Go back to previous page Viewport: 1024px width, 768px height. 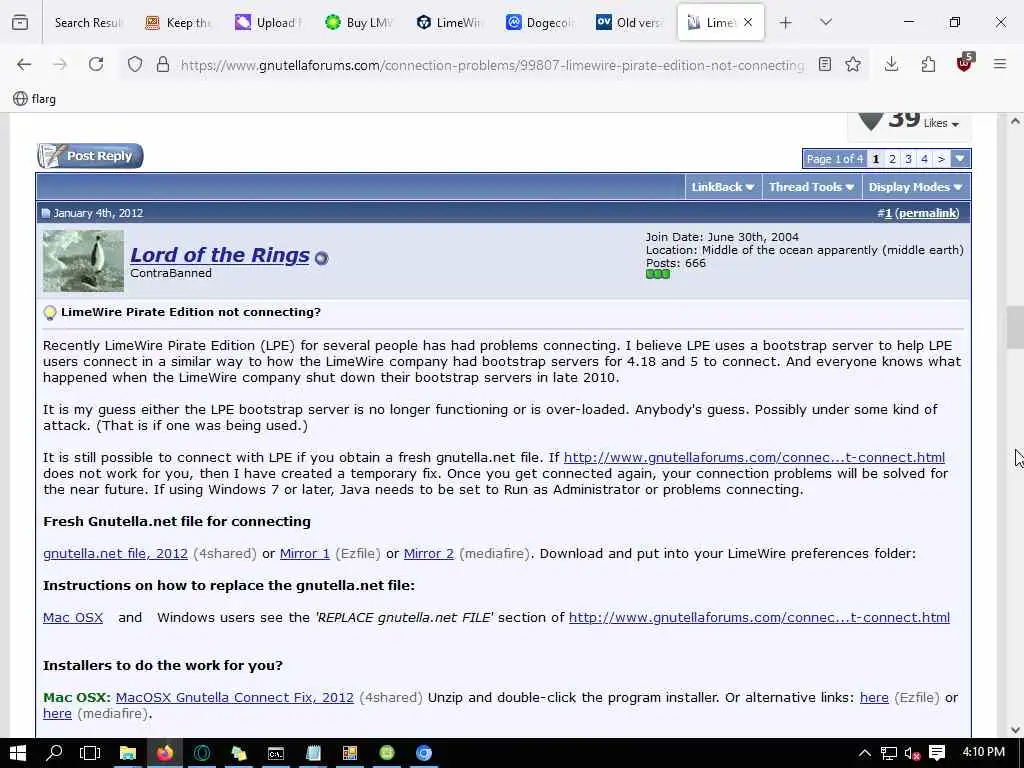pyautogui.click(x=24, y=64)
